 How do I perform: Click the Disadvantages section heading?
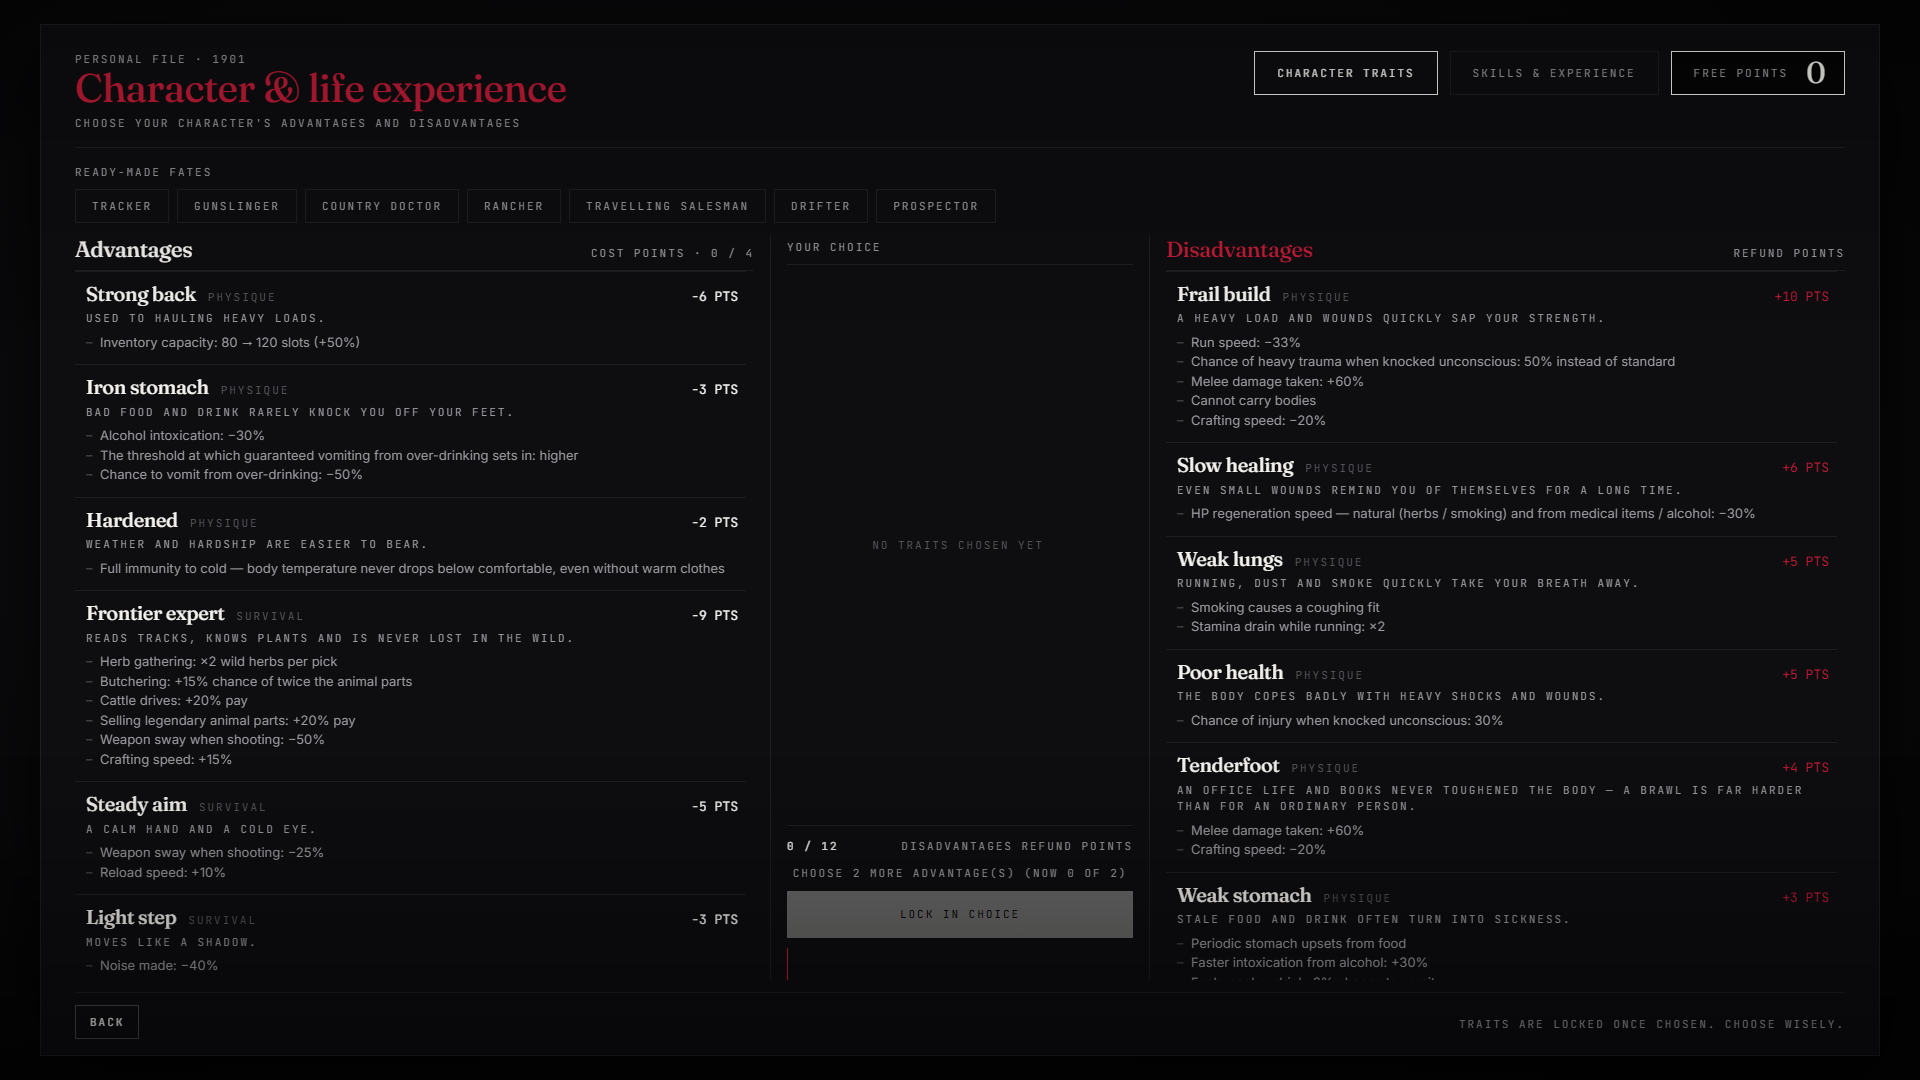coord(1240,250)
